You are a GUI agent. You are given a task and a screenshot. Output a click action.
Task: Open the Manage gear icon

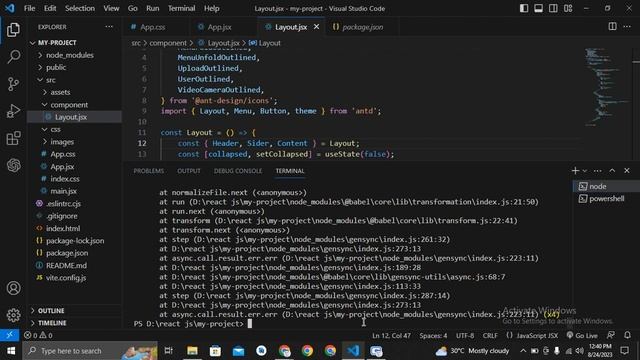[13, 315]
